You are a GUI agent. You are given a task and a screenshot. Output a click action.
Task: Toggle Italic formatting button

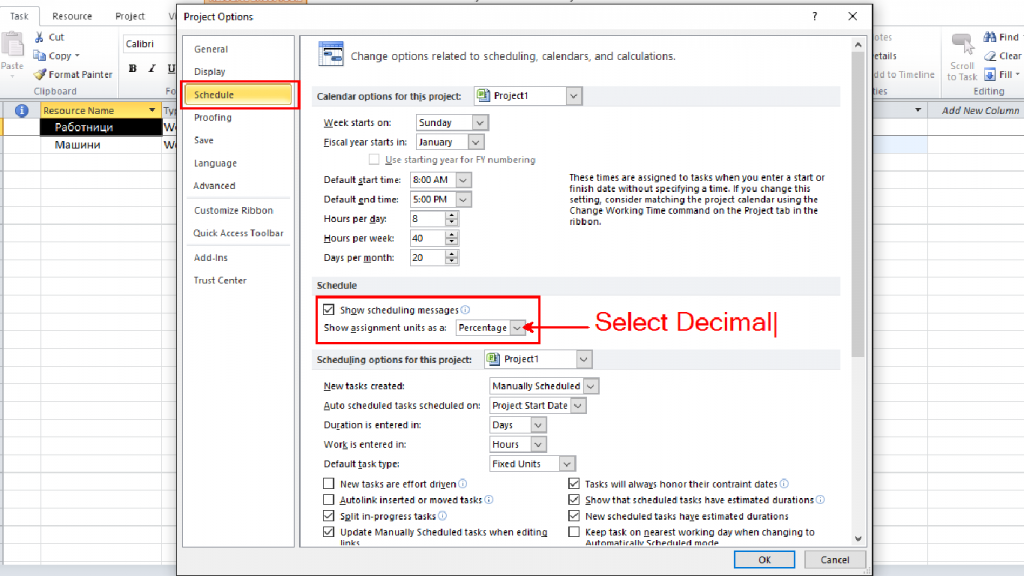(x=152, y=69)
